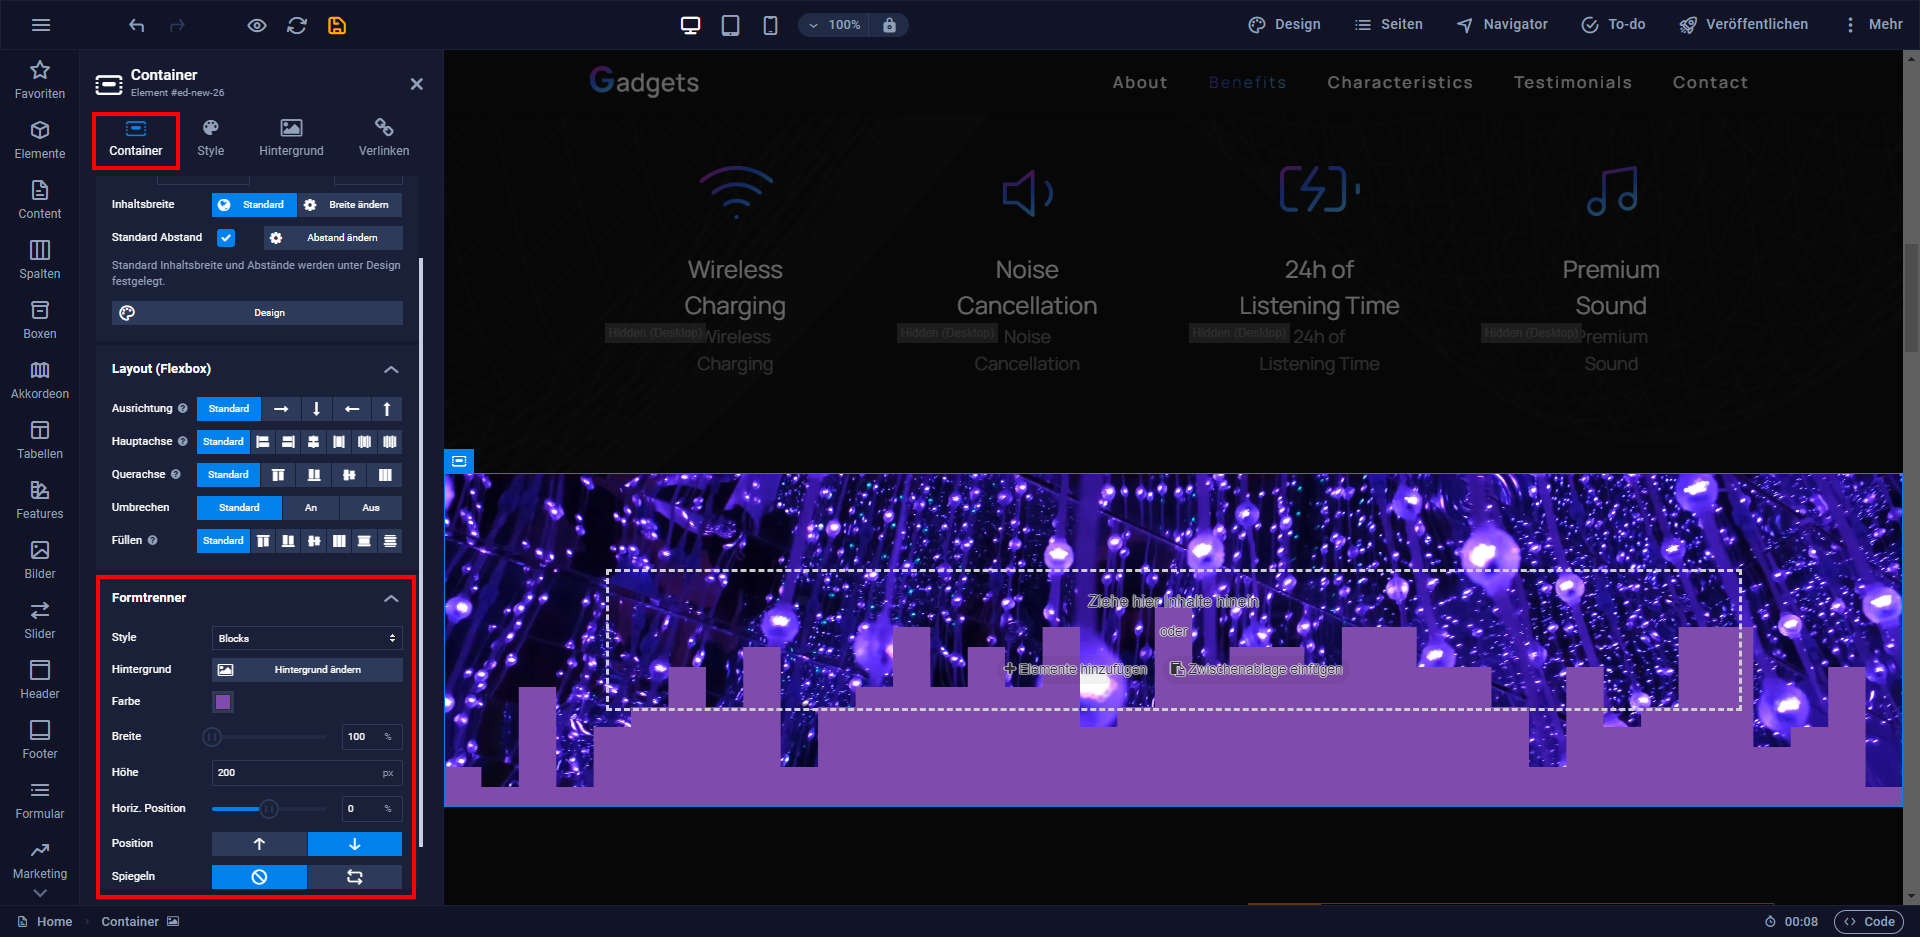Save the project with the orange icon
The width and height of the screenshot is (1920, 937).
(337, 25)
